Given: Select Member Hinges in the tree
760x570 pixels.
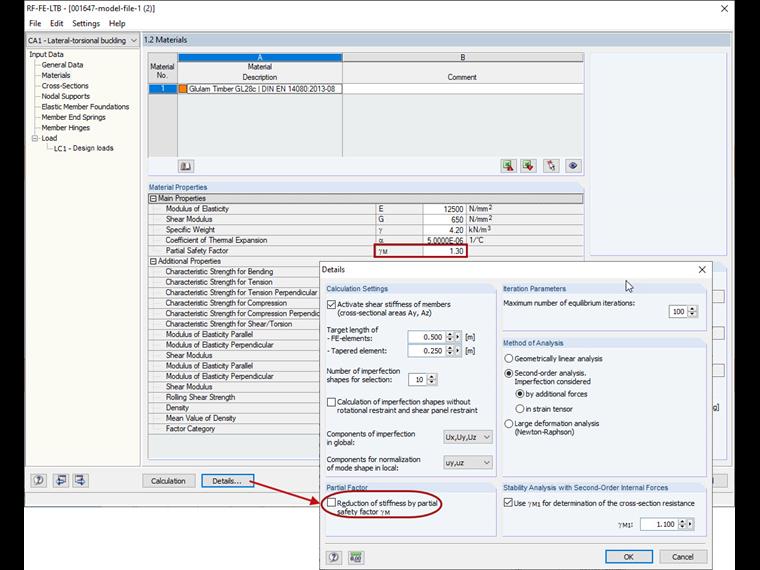Looking at the screenshot, I should click(65, 128).
